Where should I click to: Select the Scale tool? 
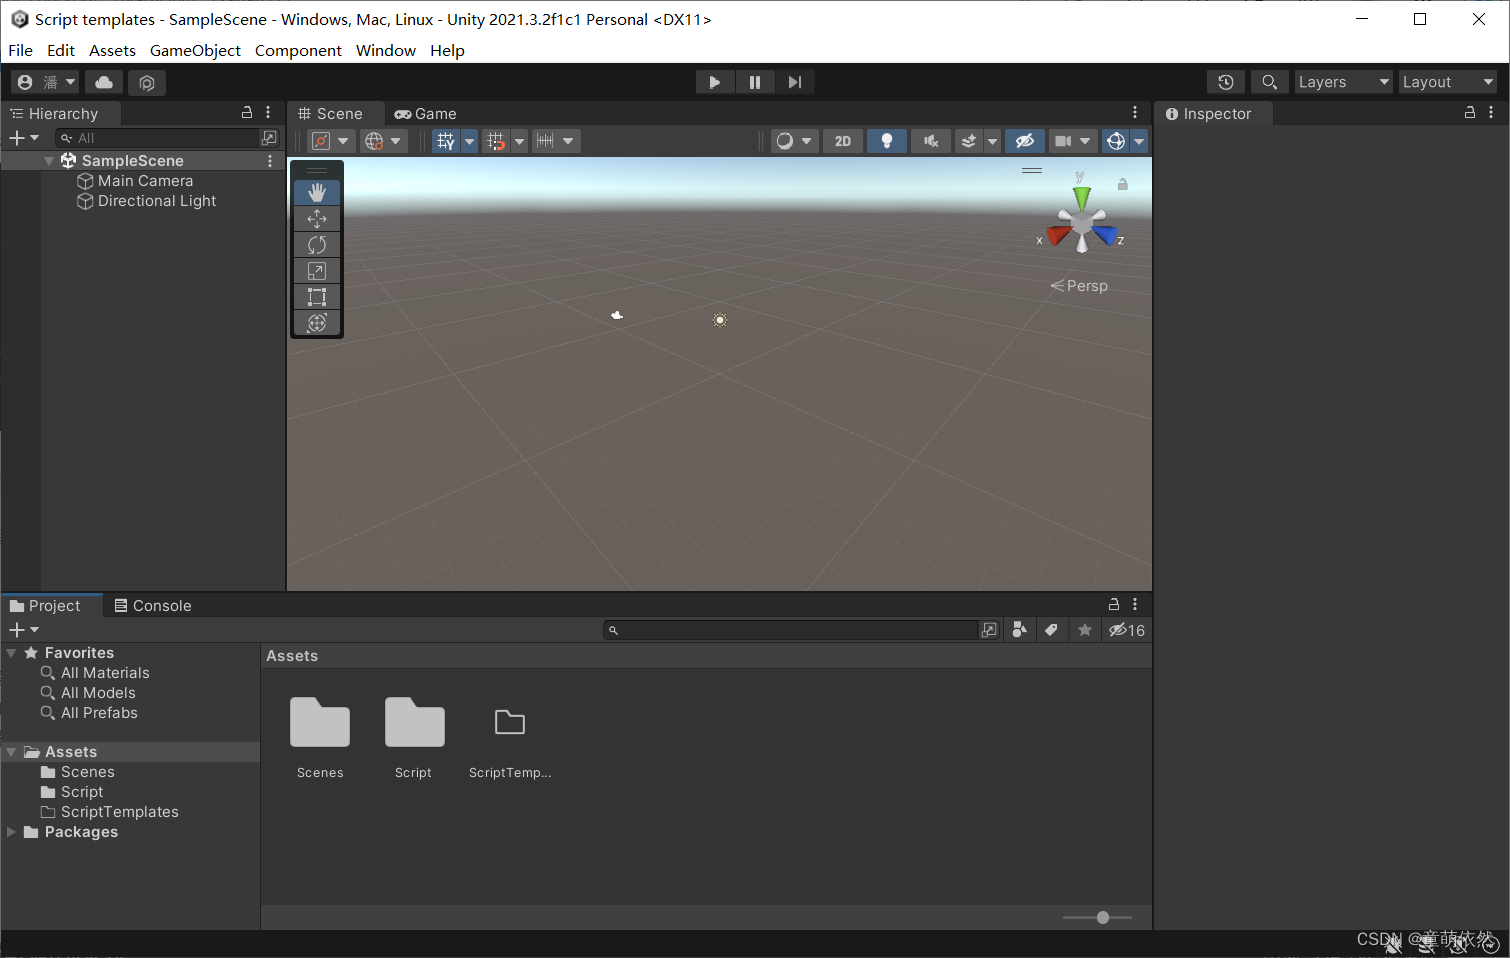click(x=317, y=270)
